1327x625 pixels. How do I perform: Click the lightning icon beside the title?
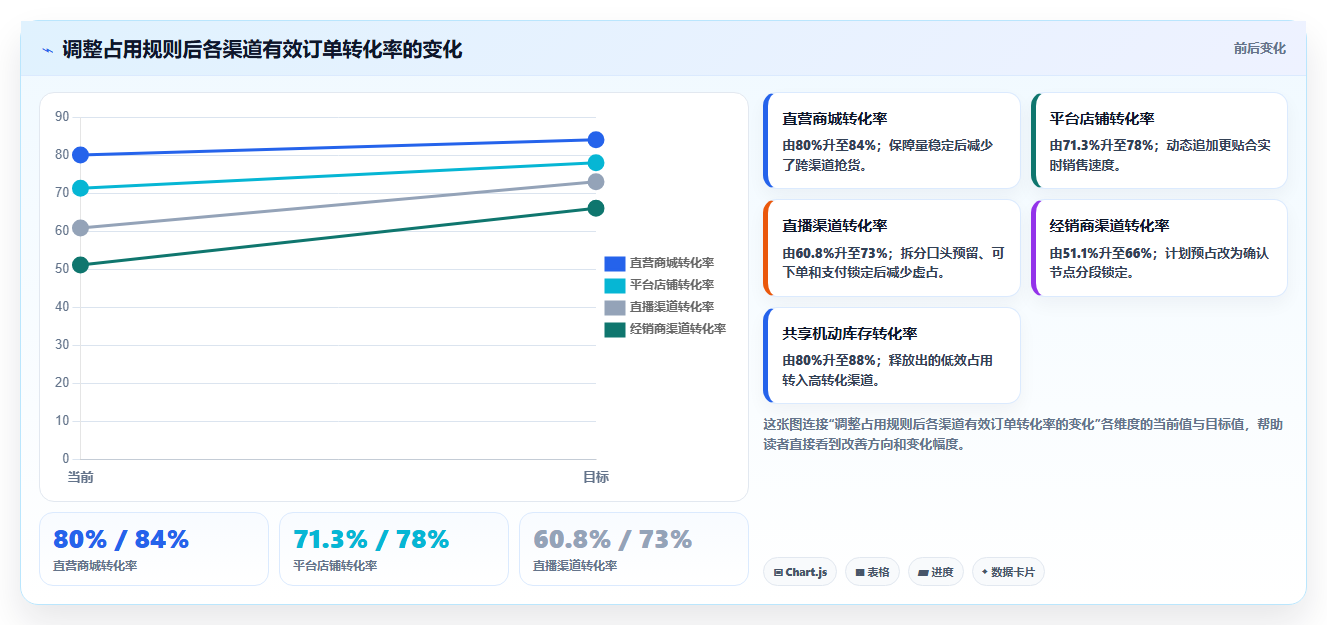click(47, 50)
